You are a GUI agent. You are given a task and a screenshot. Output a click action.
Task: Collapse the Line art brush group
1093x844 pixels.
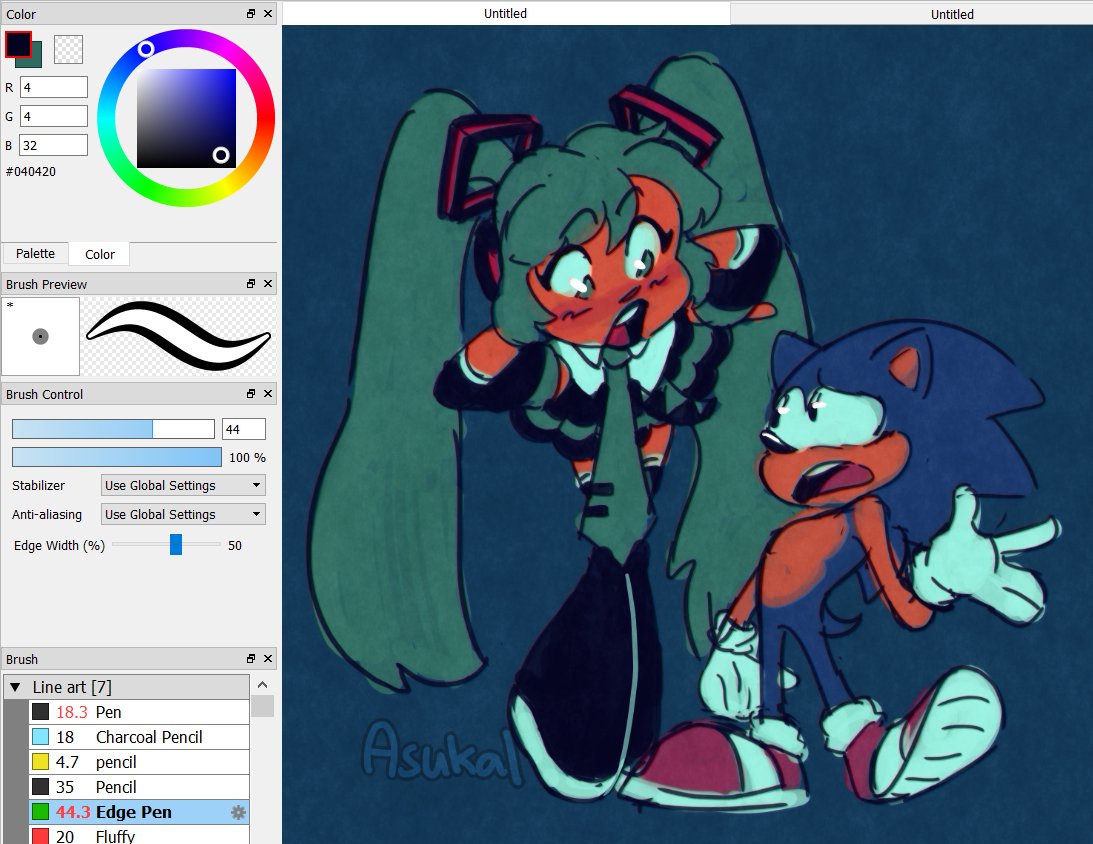[15, 687]
